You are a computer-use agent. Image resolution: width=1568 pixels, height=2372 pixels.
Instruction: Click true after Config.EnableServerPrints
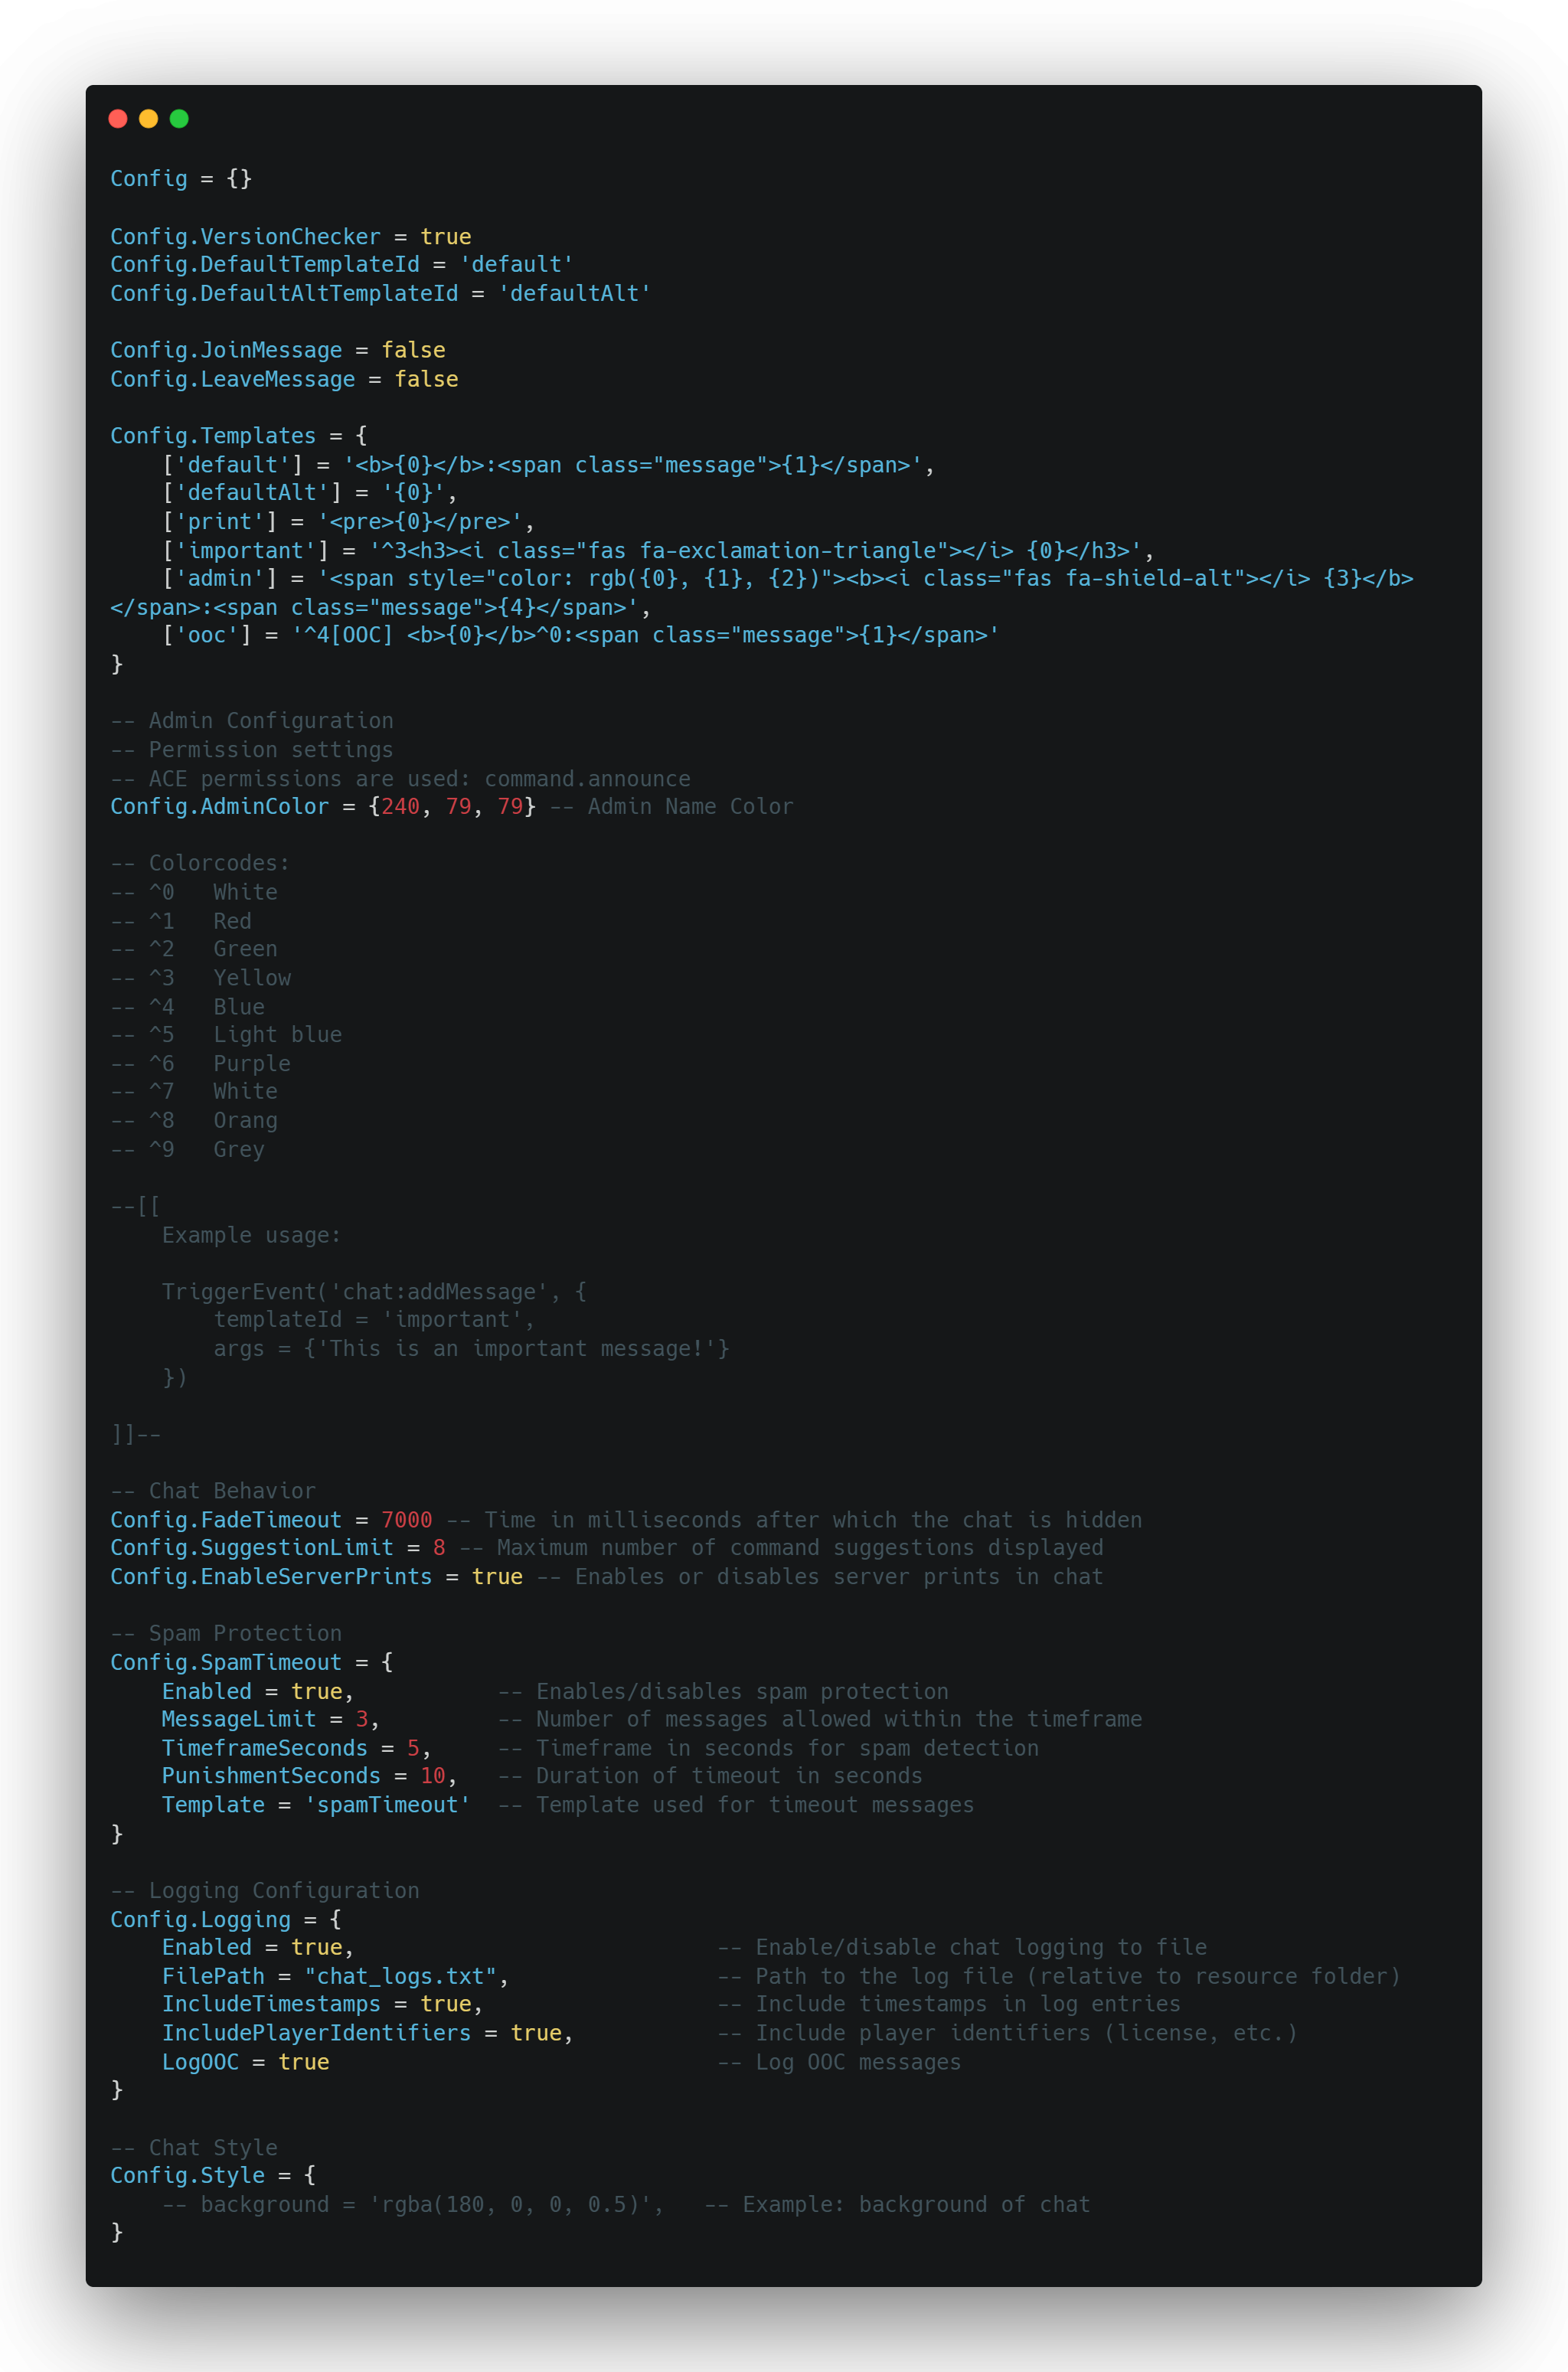click(x=497, y=1577)
